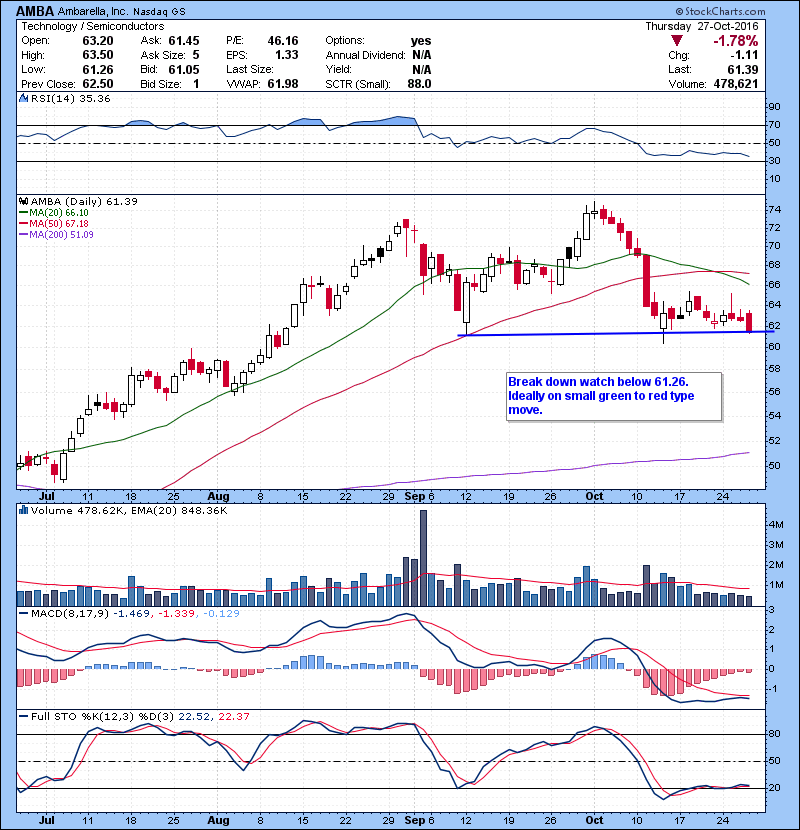Click the Aug label on the bottom date axis
Viewport: 800px width, 830px height.
pyautogui.click(x=218, y=820)
